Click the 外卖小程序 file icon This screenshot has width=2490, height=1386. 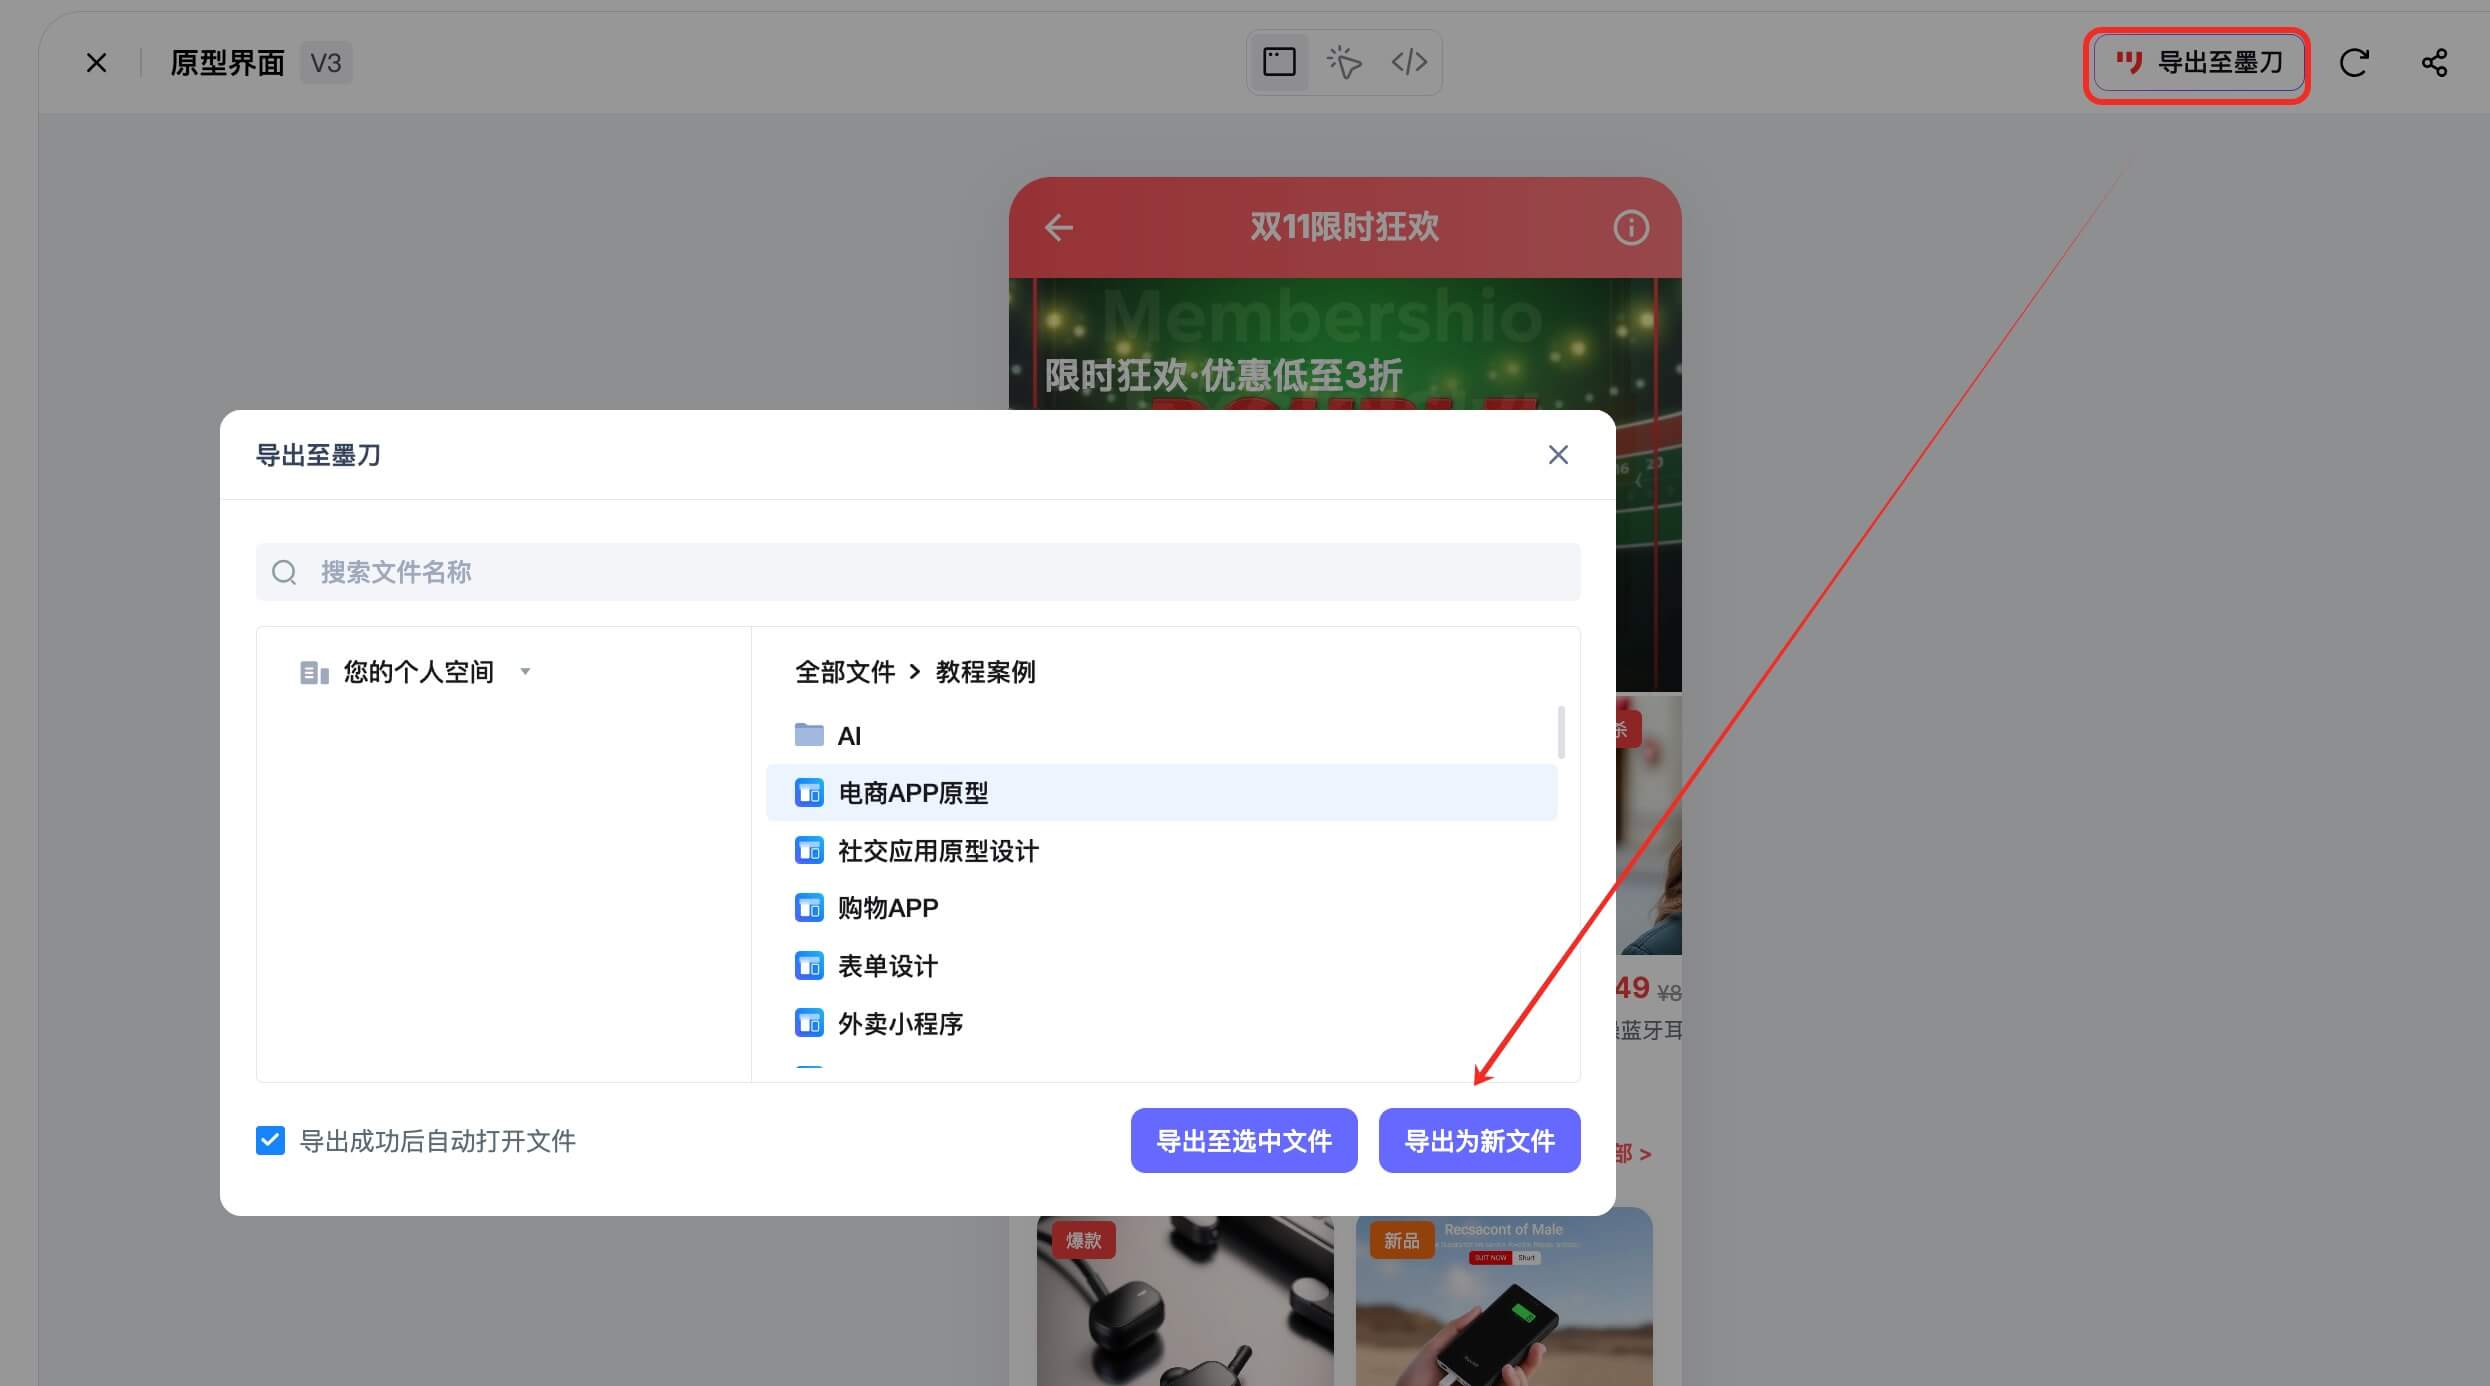809,1024
